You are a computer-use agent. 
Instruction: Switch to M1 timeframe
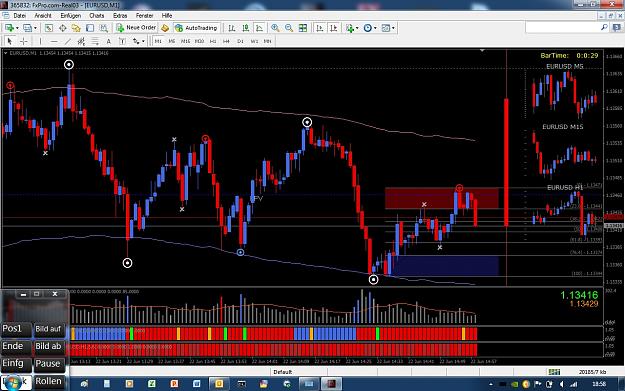pyautogui.click(x=158, y=41)
